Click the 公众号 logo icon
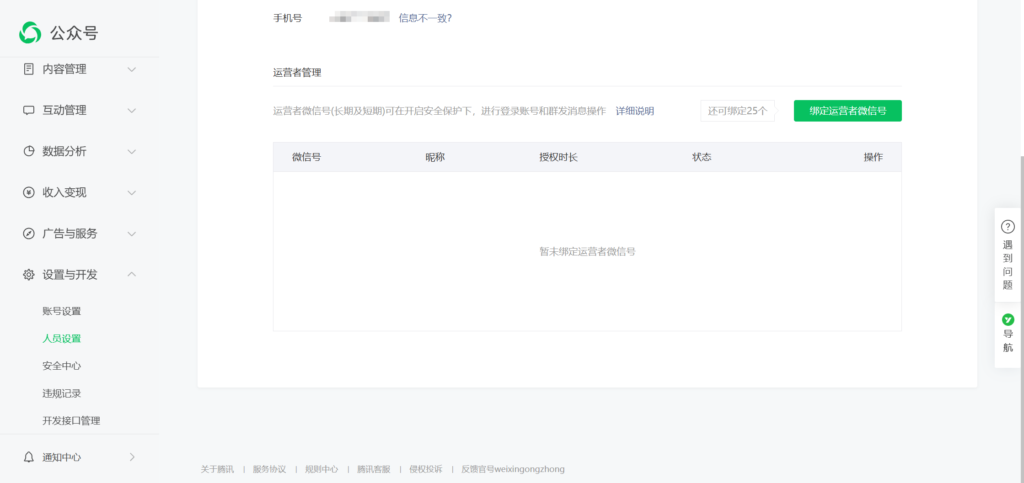The height and width of the screenshot is (483, 1024). click(x=31, y=33)
